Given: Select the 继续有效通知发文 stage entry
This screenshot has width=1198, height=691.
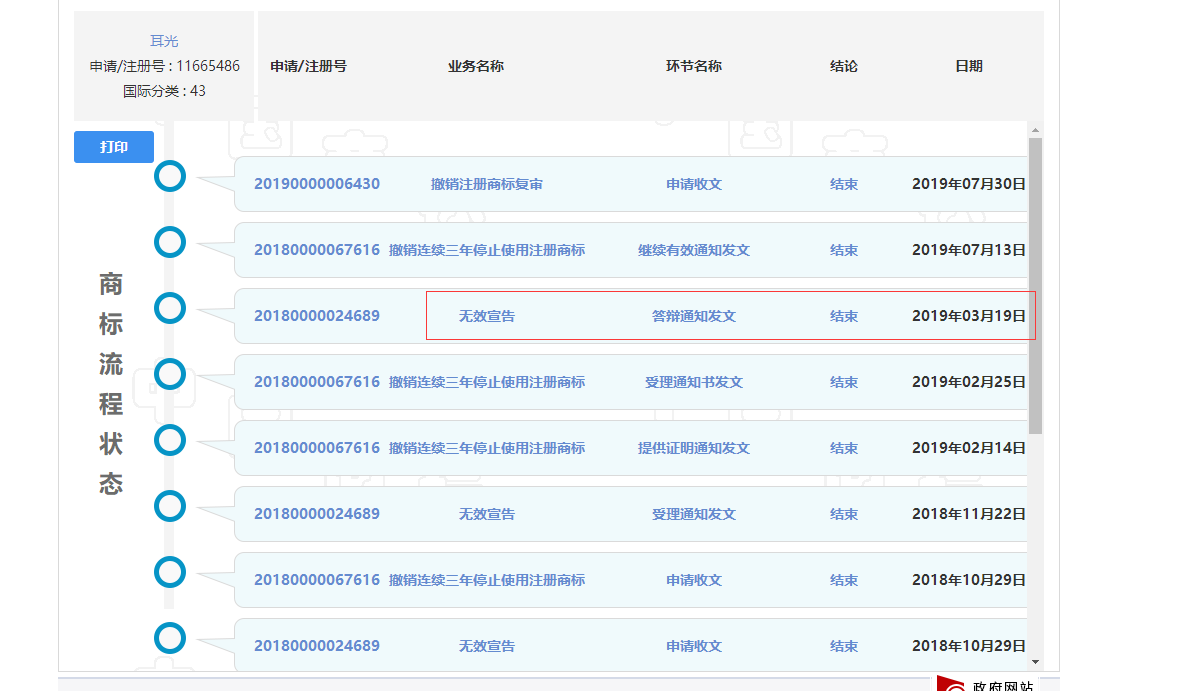Looking at the screenshot, I should tap(694, 250).
